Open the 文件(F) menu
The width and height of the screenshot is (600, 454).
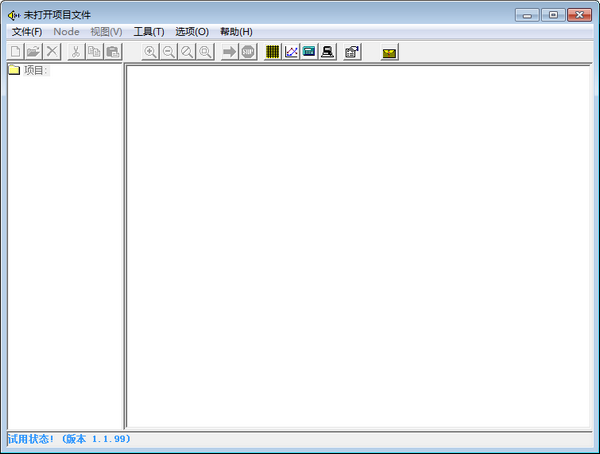pos(27,32)
